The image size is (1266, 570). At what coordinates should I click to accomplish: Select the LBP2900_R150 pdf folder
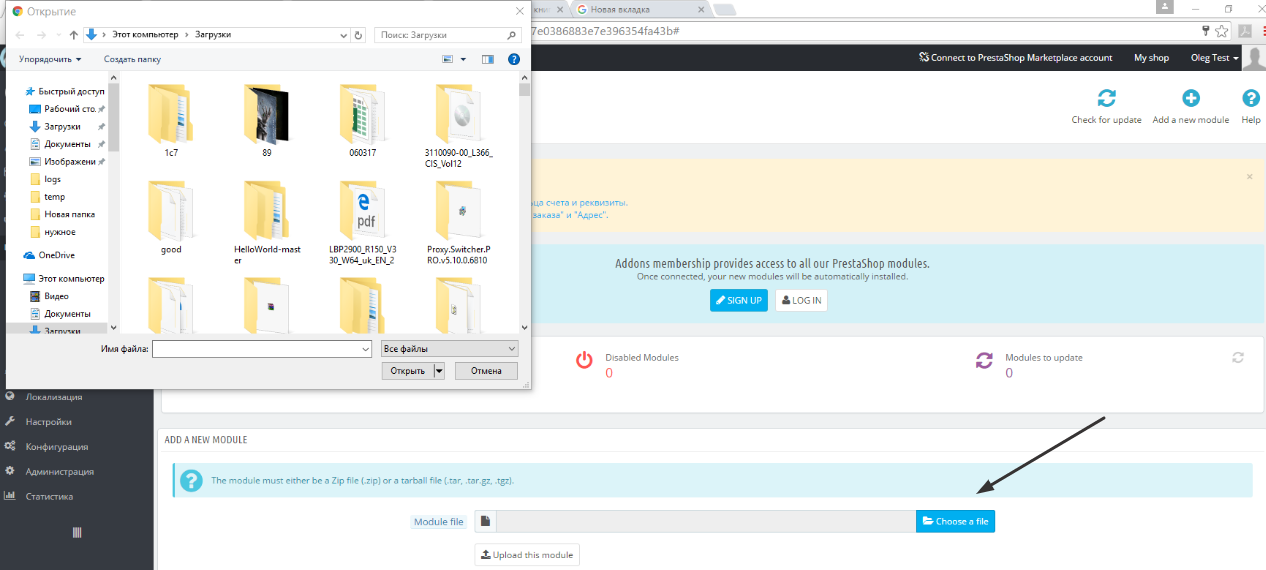point(362,222)
